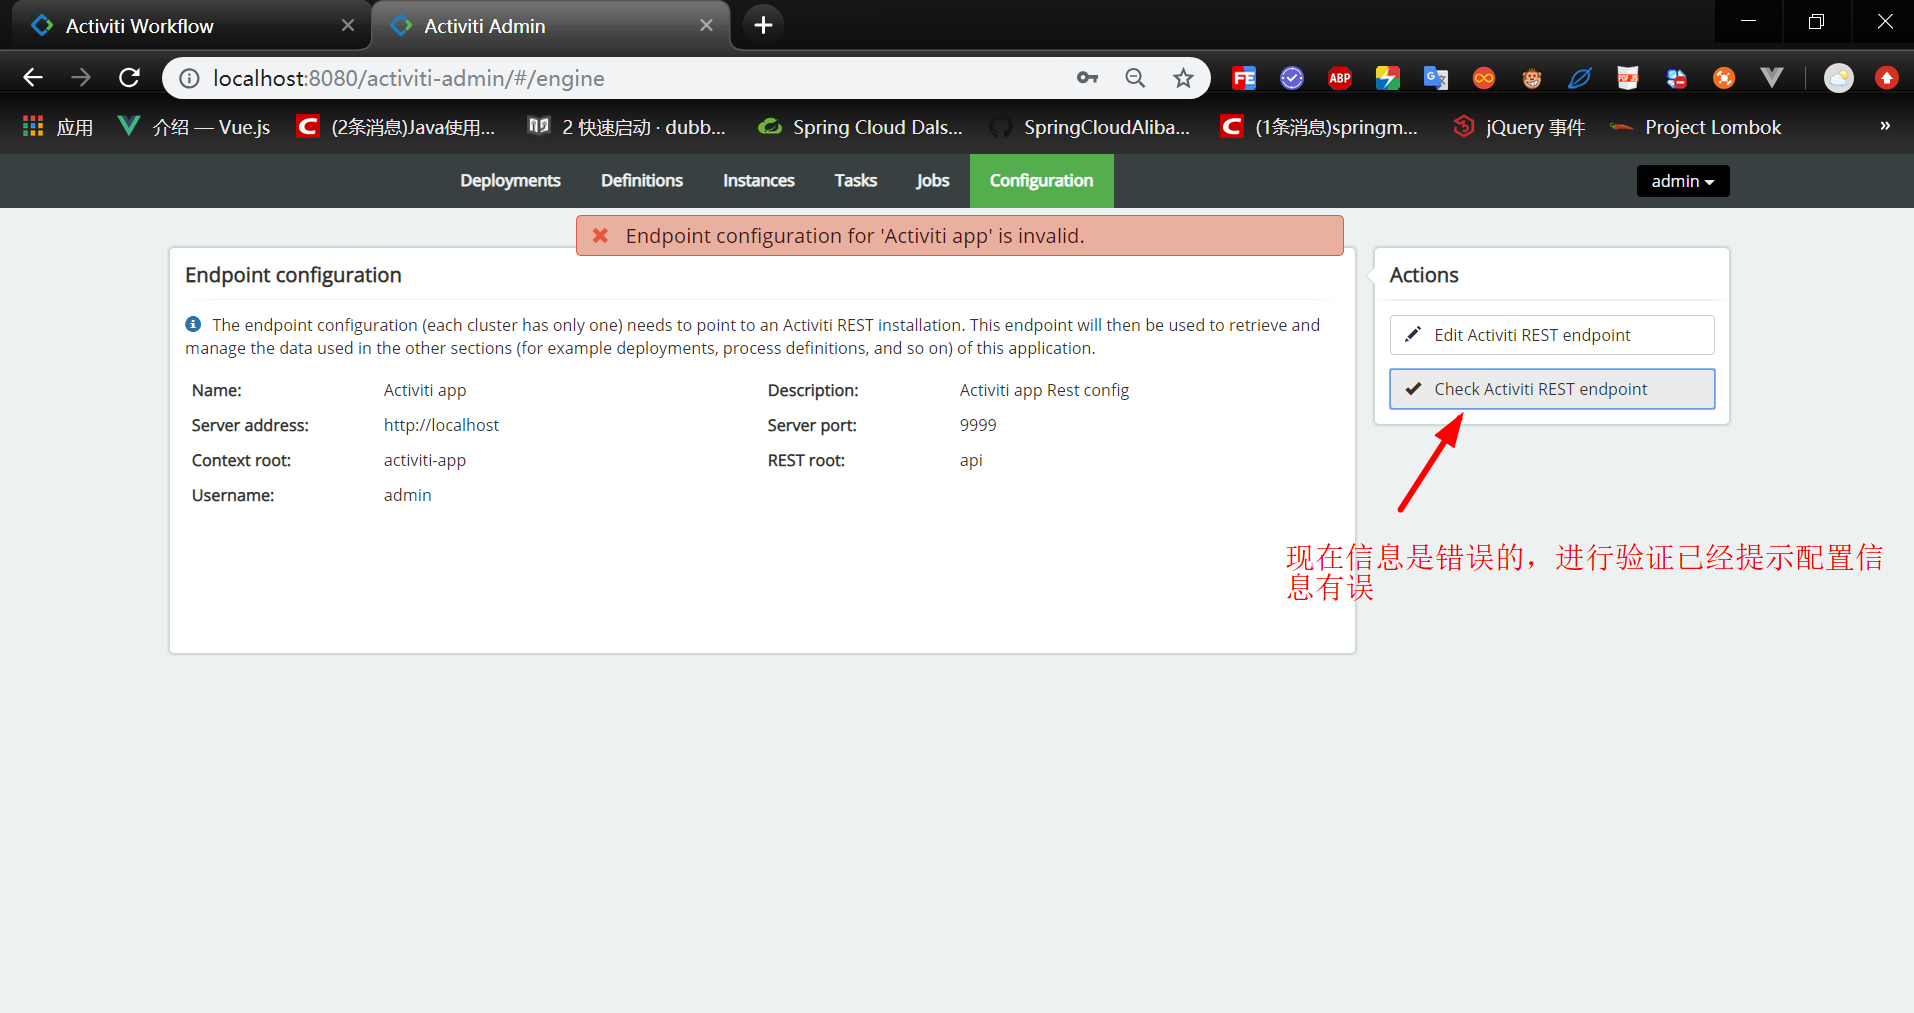
Task: Open the Tampermonkey monkey extension icon
Action: [1531, 78]
